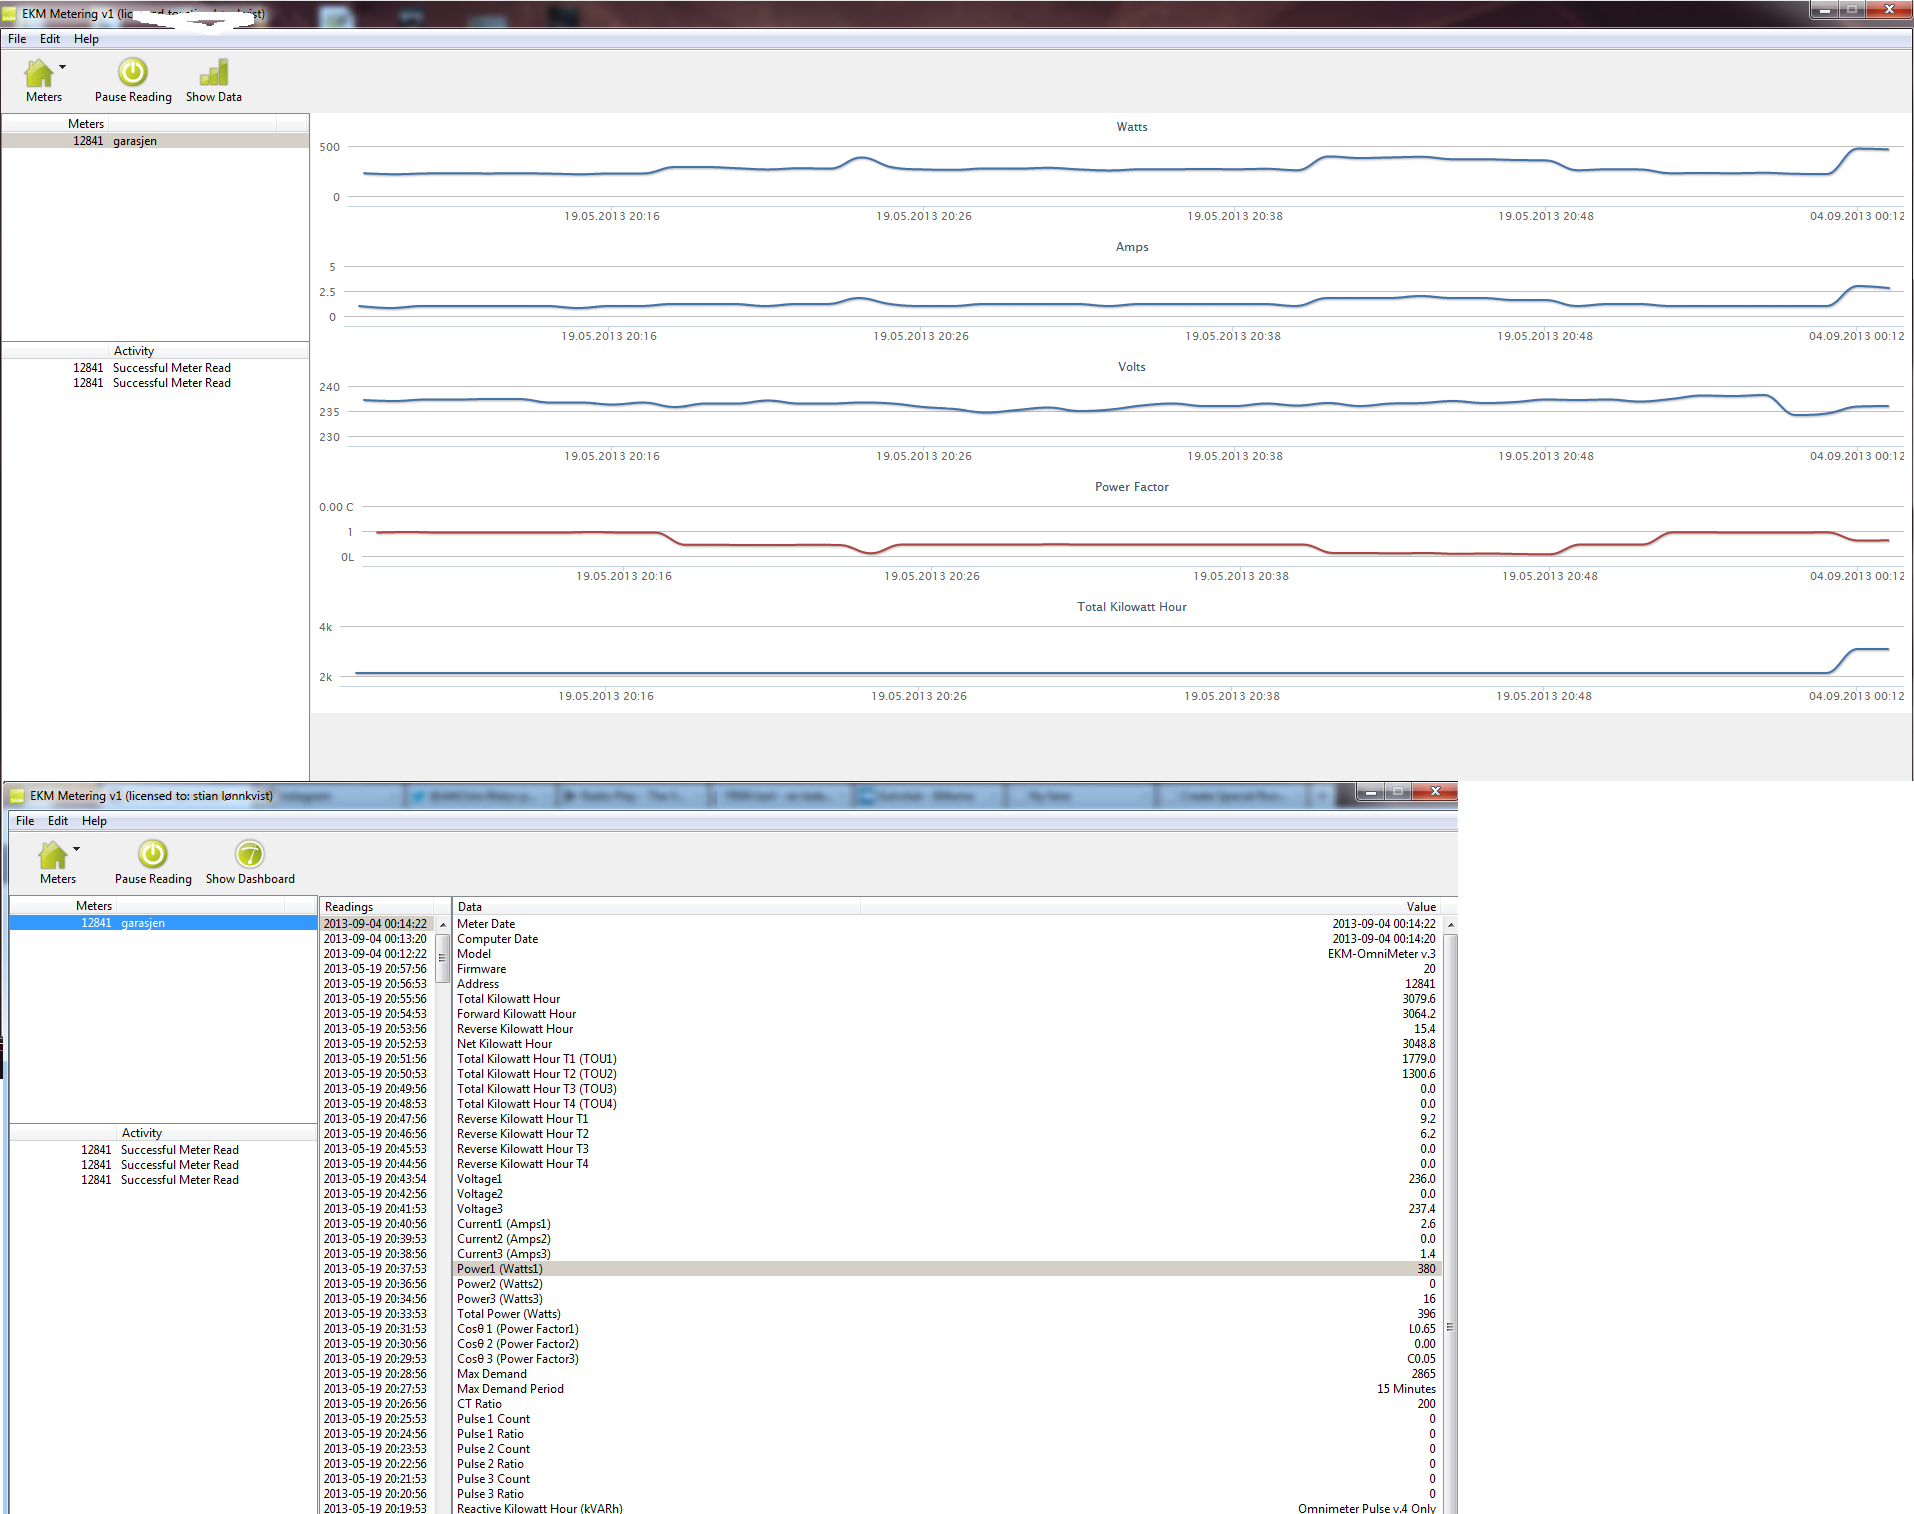Select the 2013-09-04 00:13:20 reading
Viewport: 1914px width, 1514px height.
click(x=375, y=939)
